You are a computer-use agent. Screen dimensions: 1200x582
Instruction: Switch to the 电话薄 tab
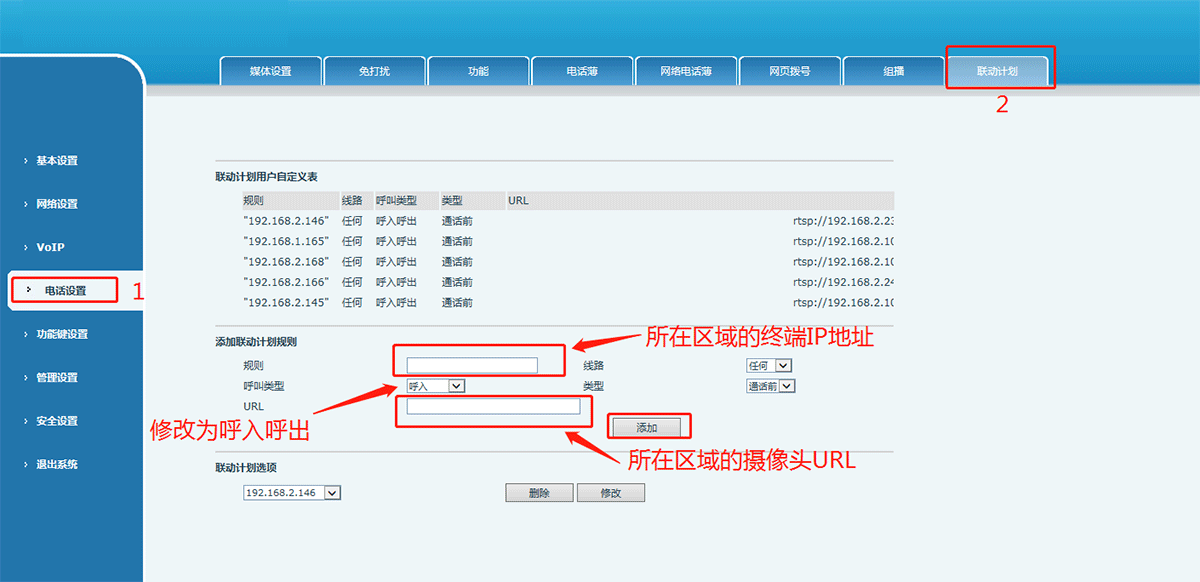(582, 70)
